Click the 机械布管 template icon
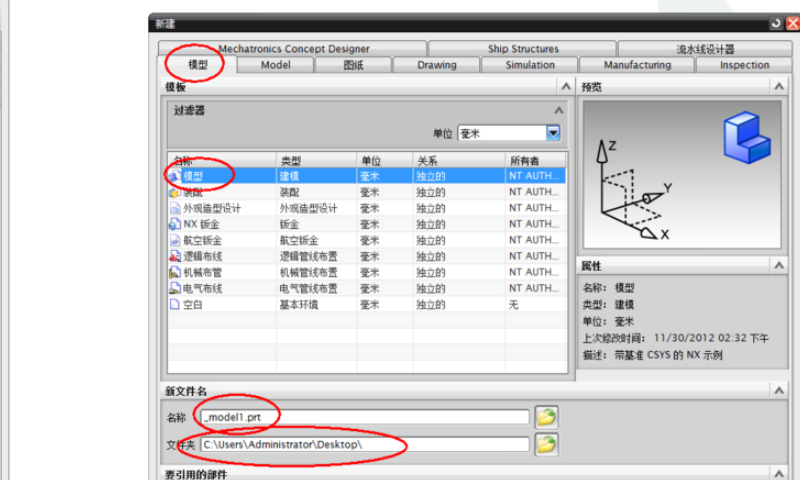 (x=174, y=272)
